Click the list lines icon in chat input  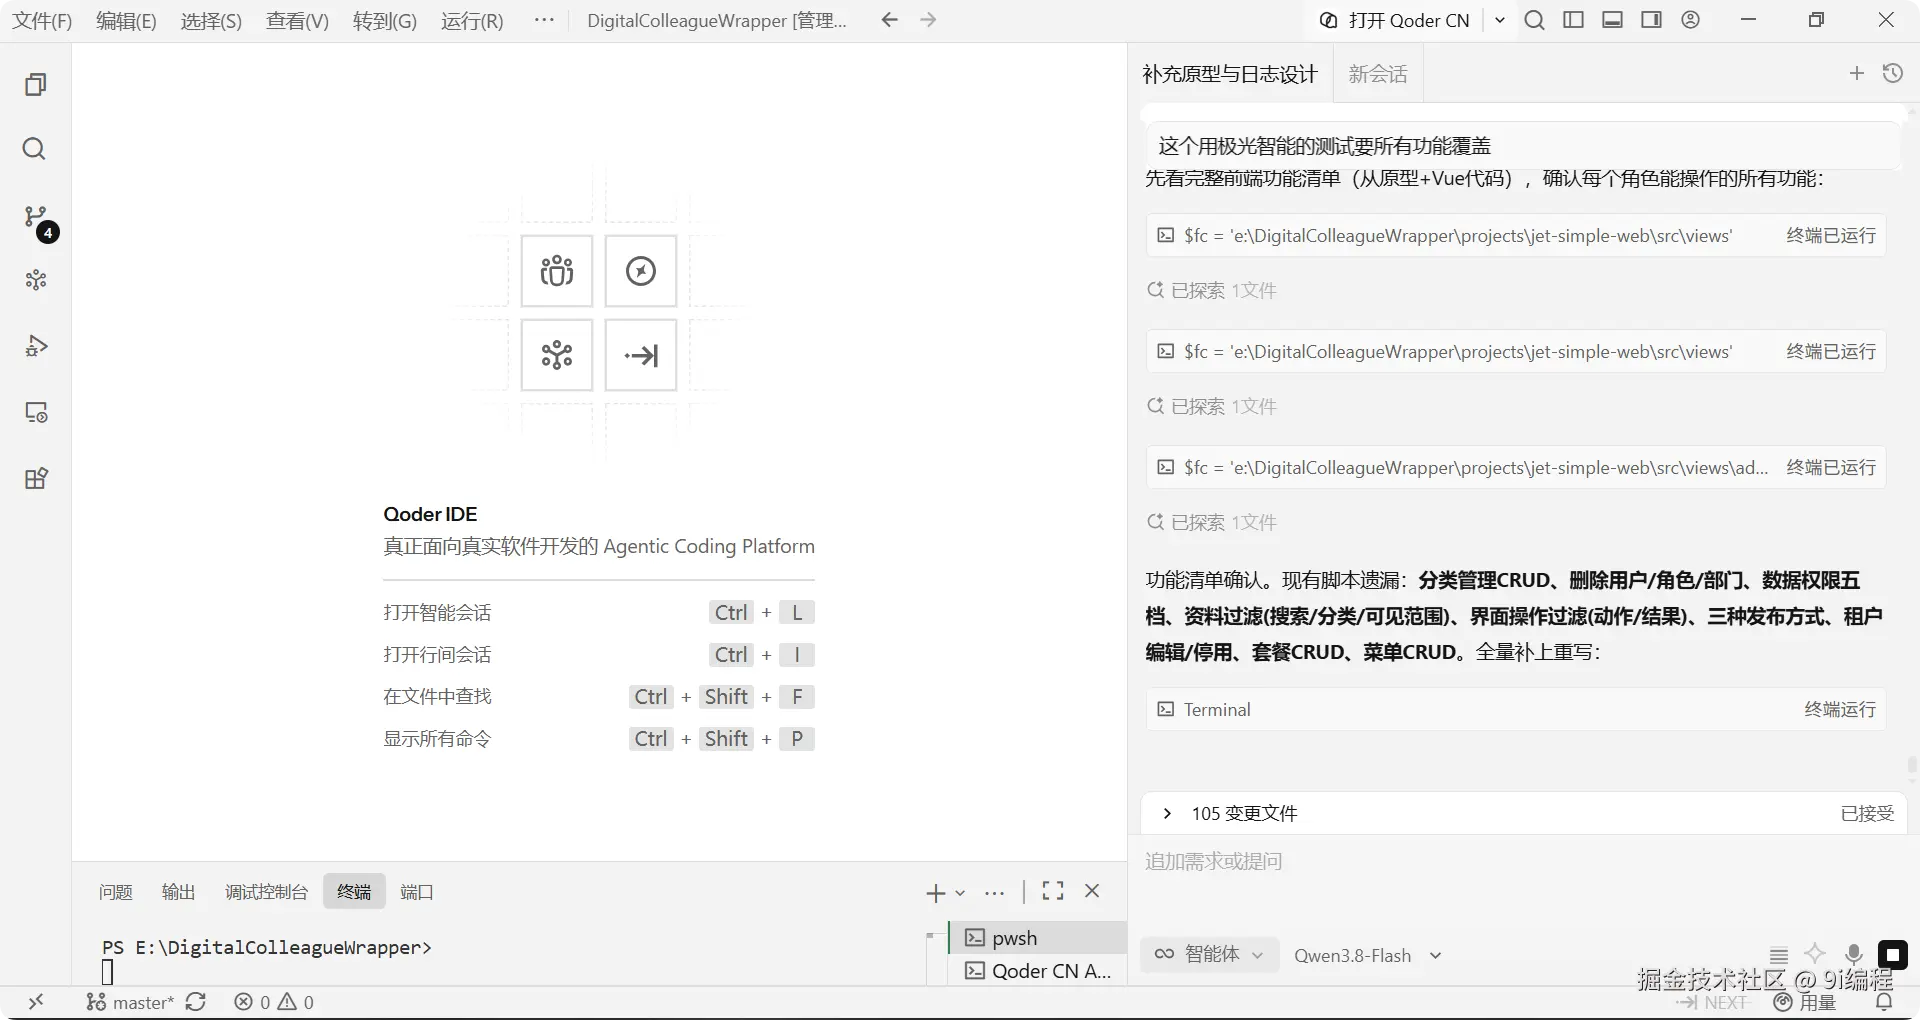click(1779, 955)
